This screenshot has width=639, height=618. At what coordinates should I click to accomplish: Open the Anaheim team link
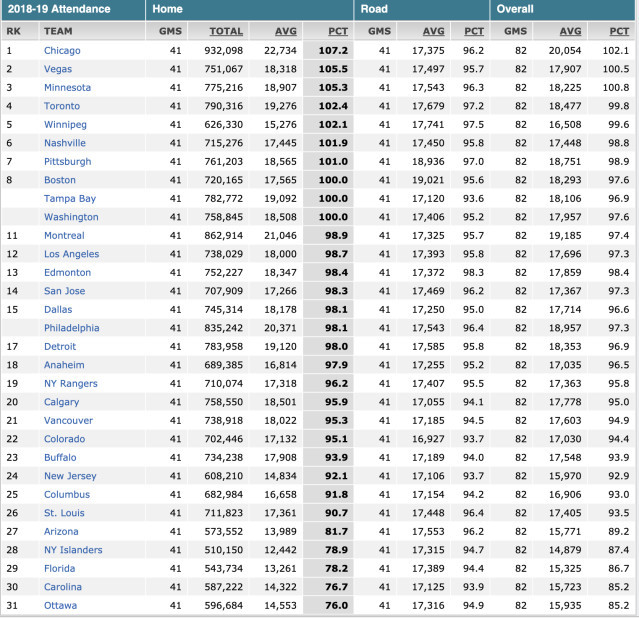[64, 365]
